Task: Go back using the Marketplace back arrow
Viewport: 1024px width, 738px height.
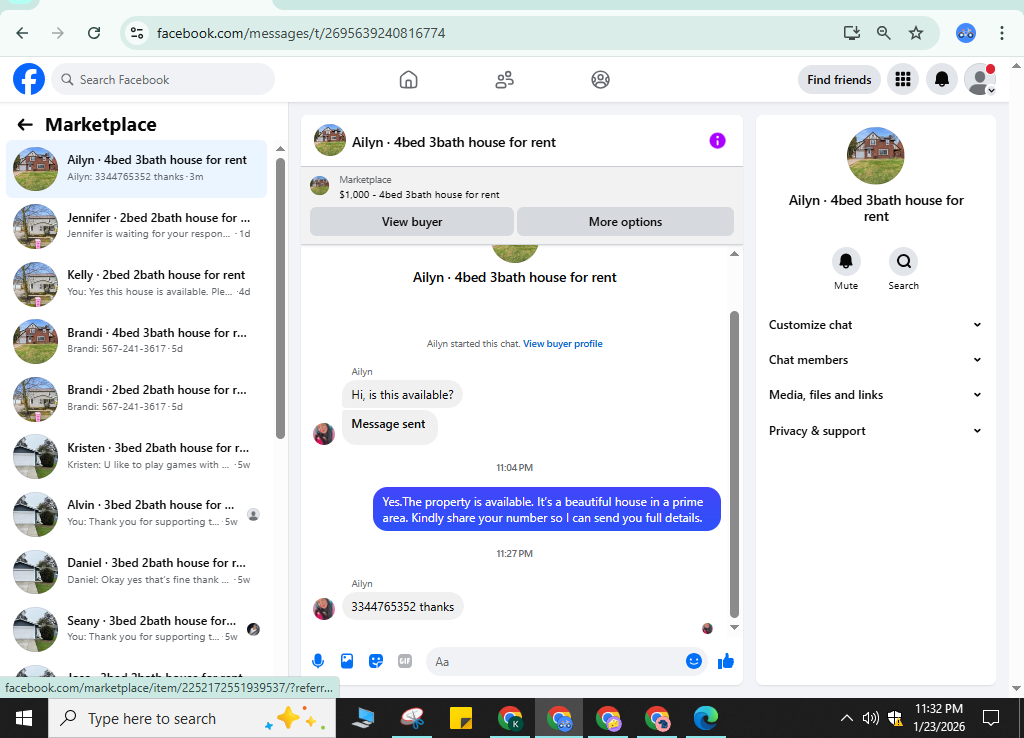Action: click(25, 125)
